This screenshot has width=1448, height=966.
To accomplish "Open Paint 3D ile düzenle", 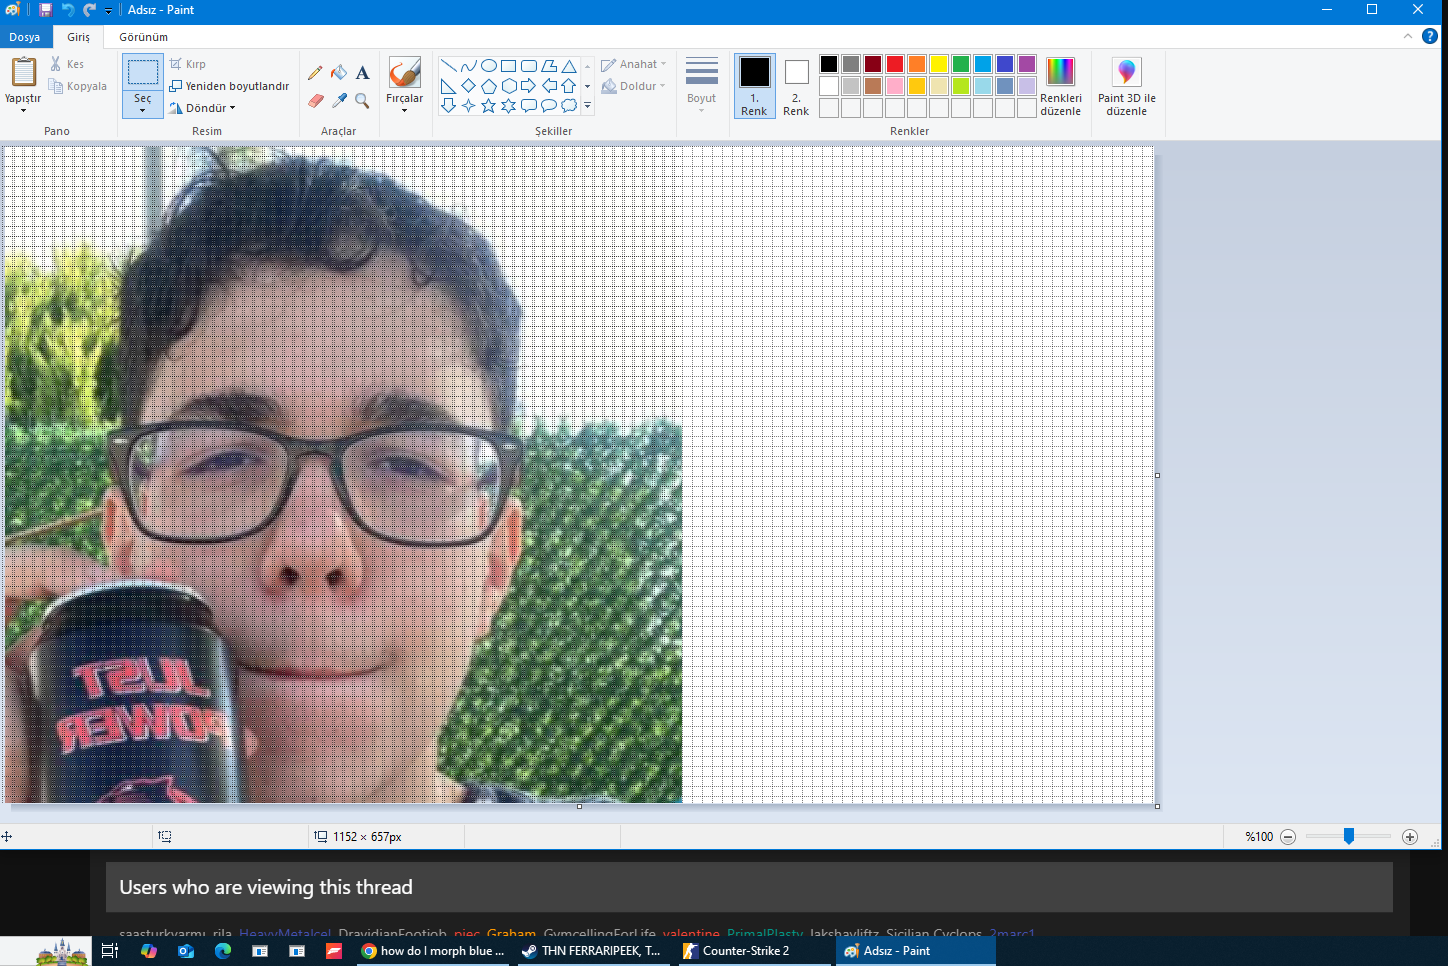I will [1126, 86].
